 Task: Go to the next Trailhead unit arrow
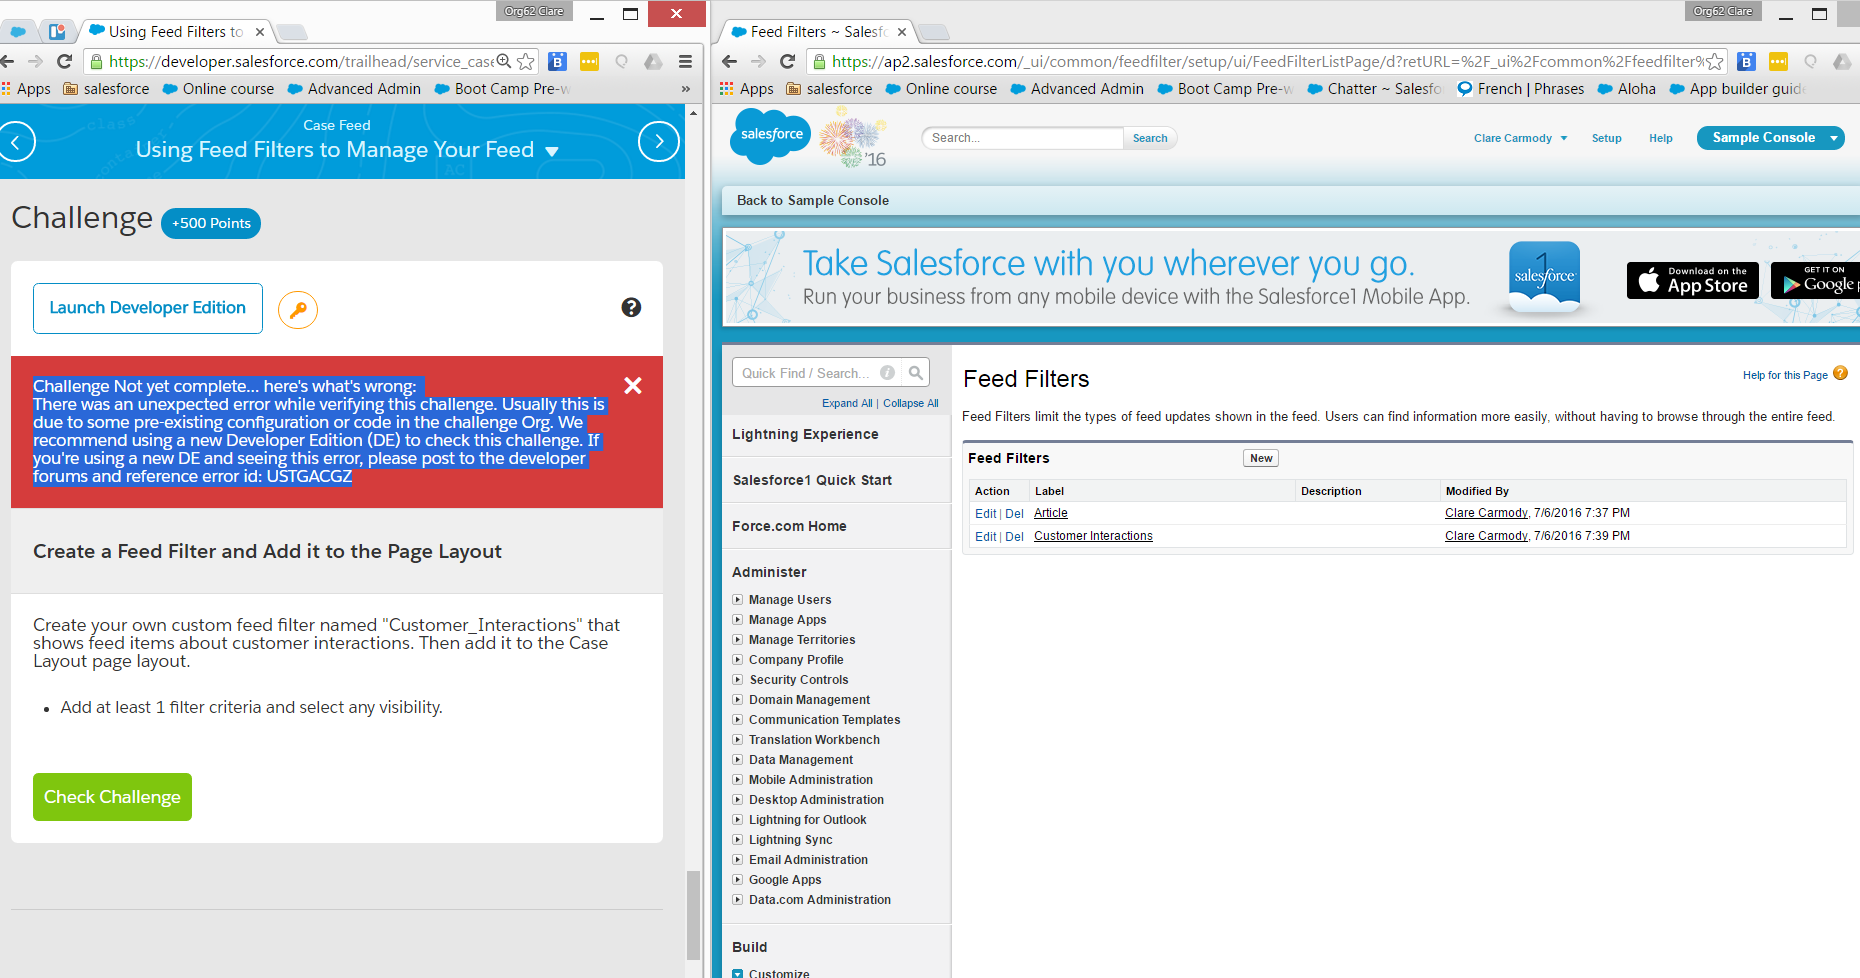(658, 142)
